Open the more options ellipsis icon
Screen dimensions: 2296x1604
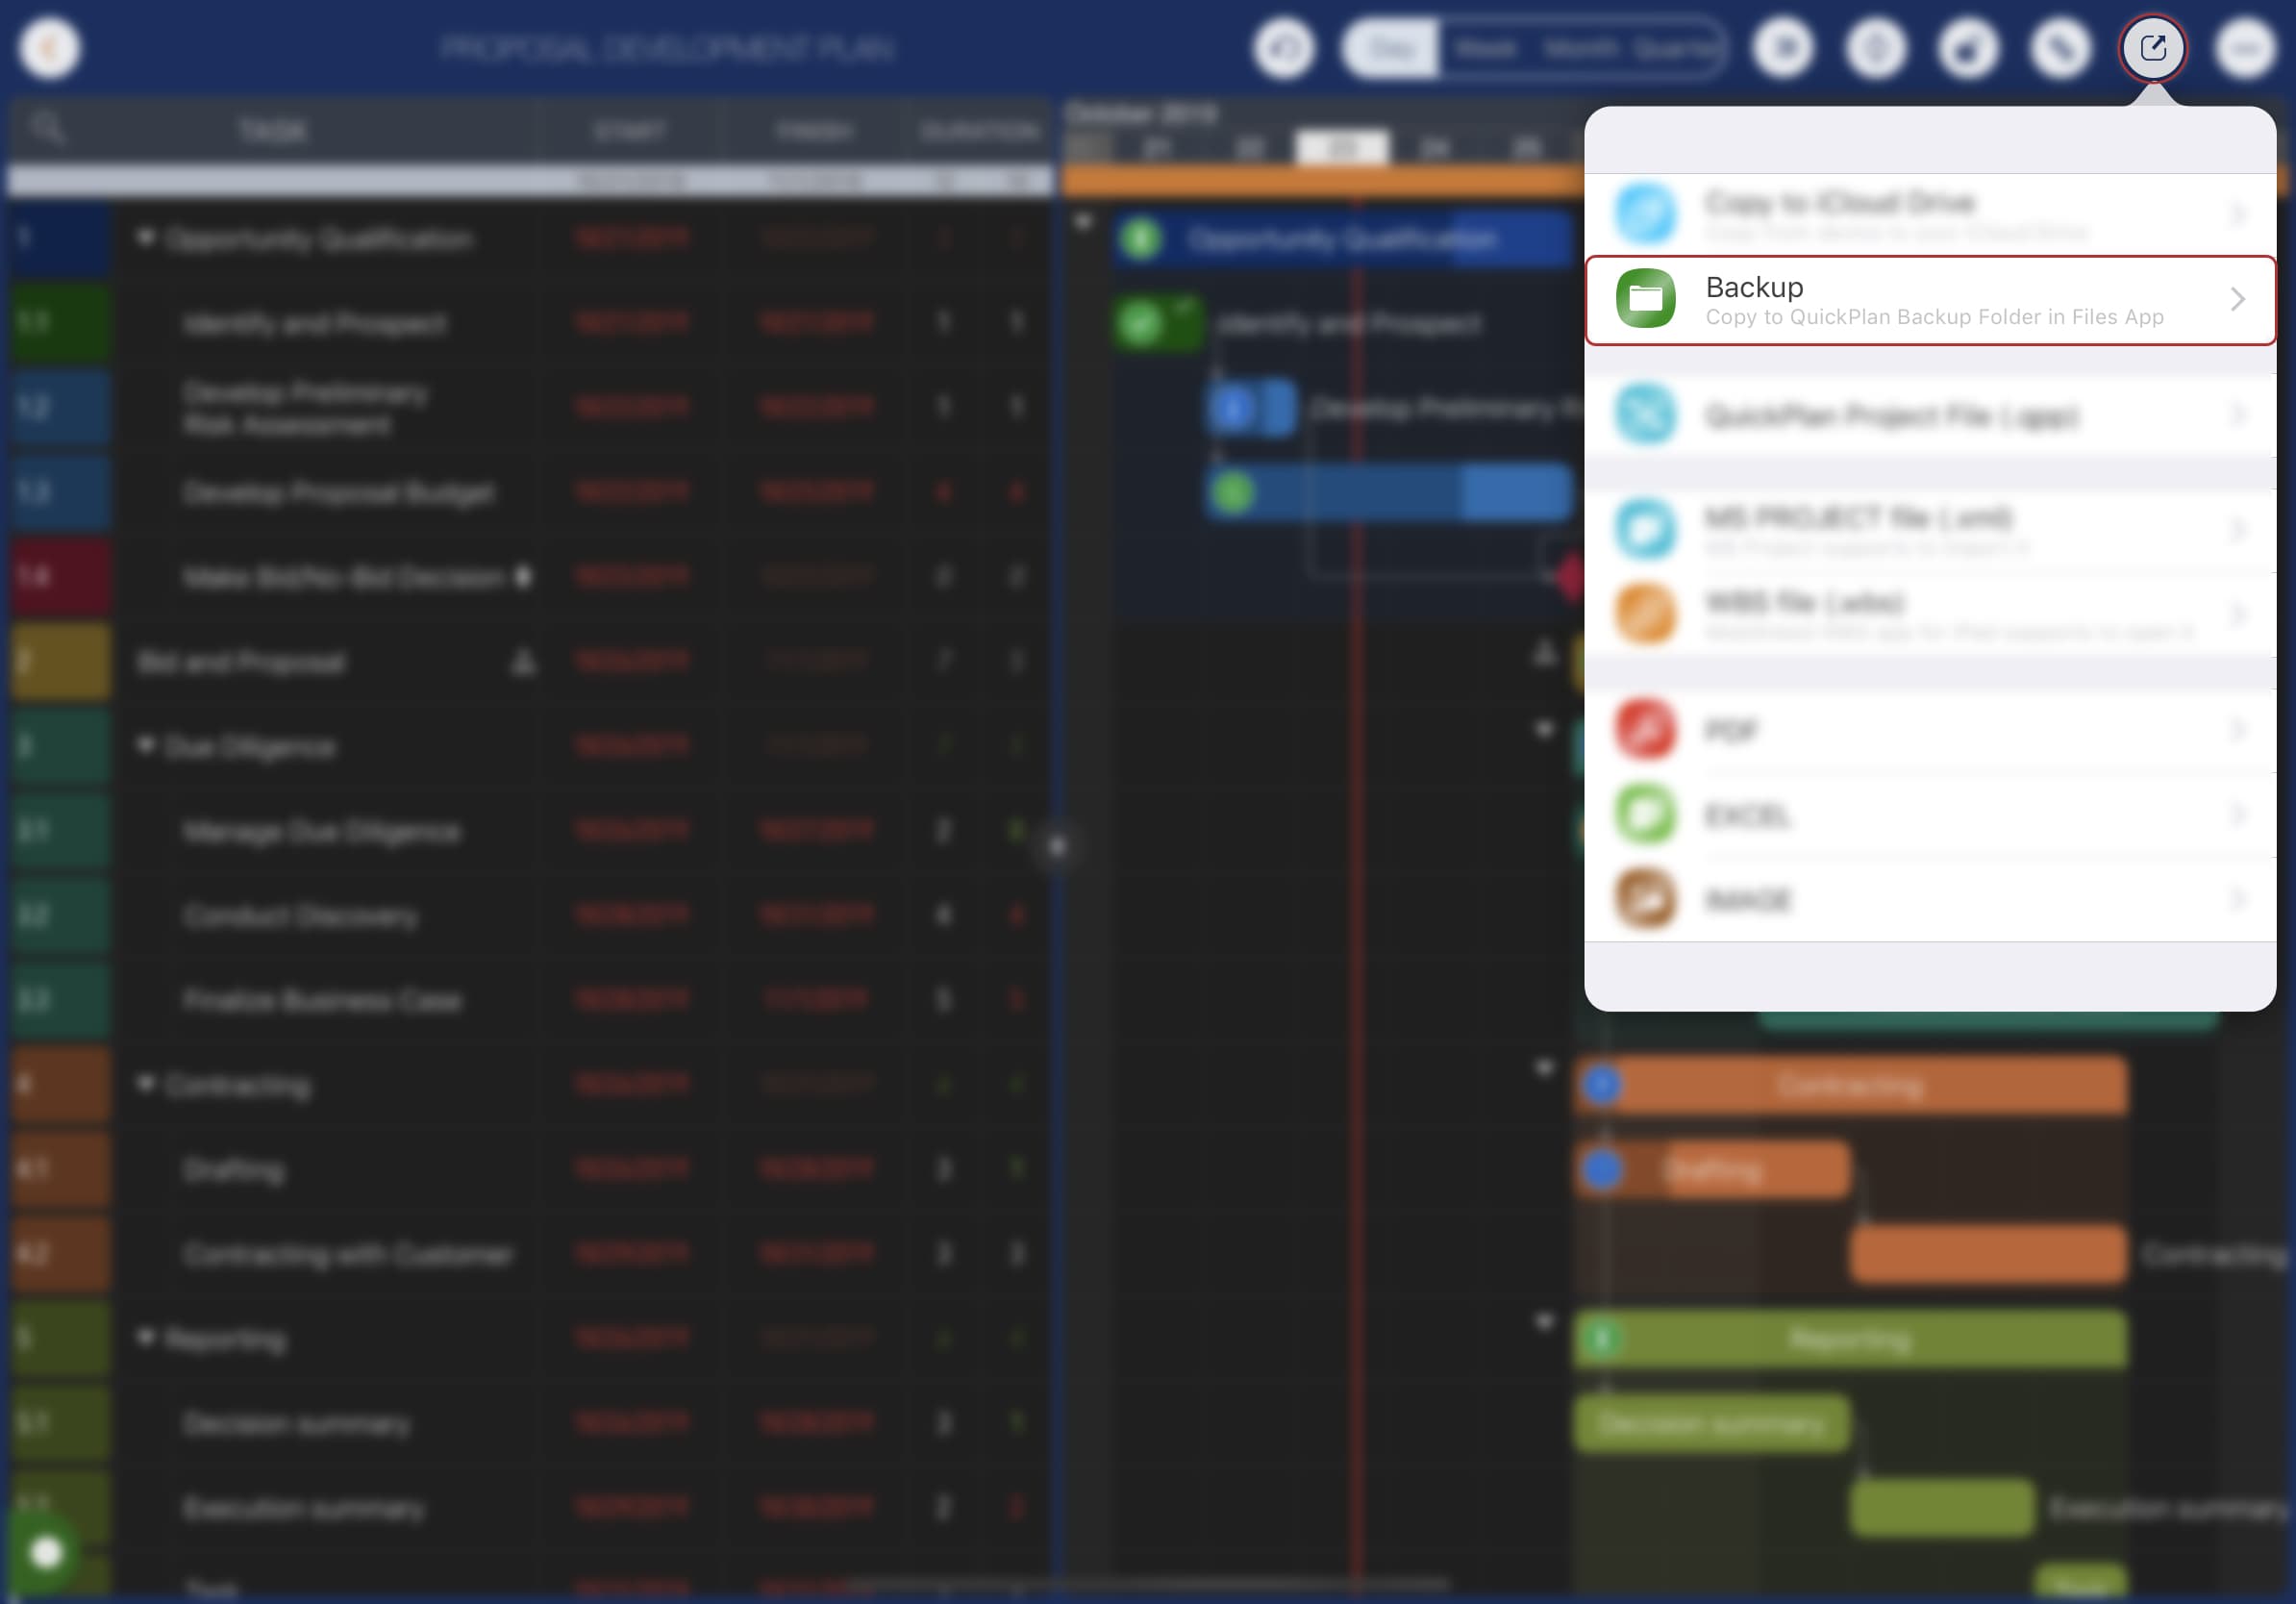pos(2245,48)
